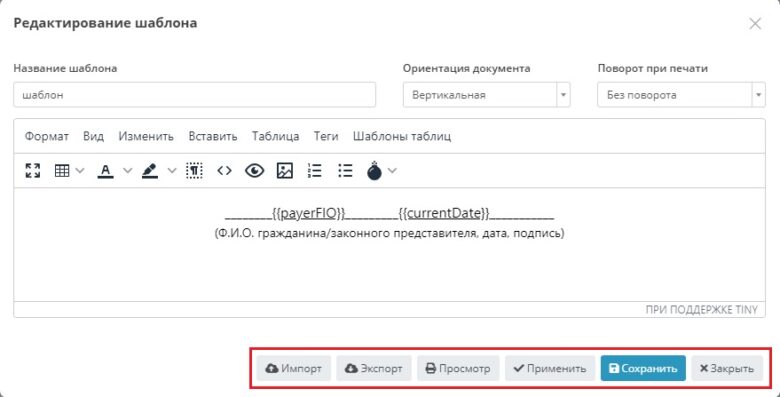Open the Теги menu
The height and width of the screenshot is (397, 780).
(326, 136)
